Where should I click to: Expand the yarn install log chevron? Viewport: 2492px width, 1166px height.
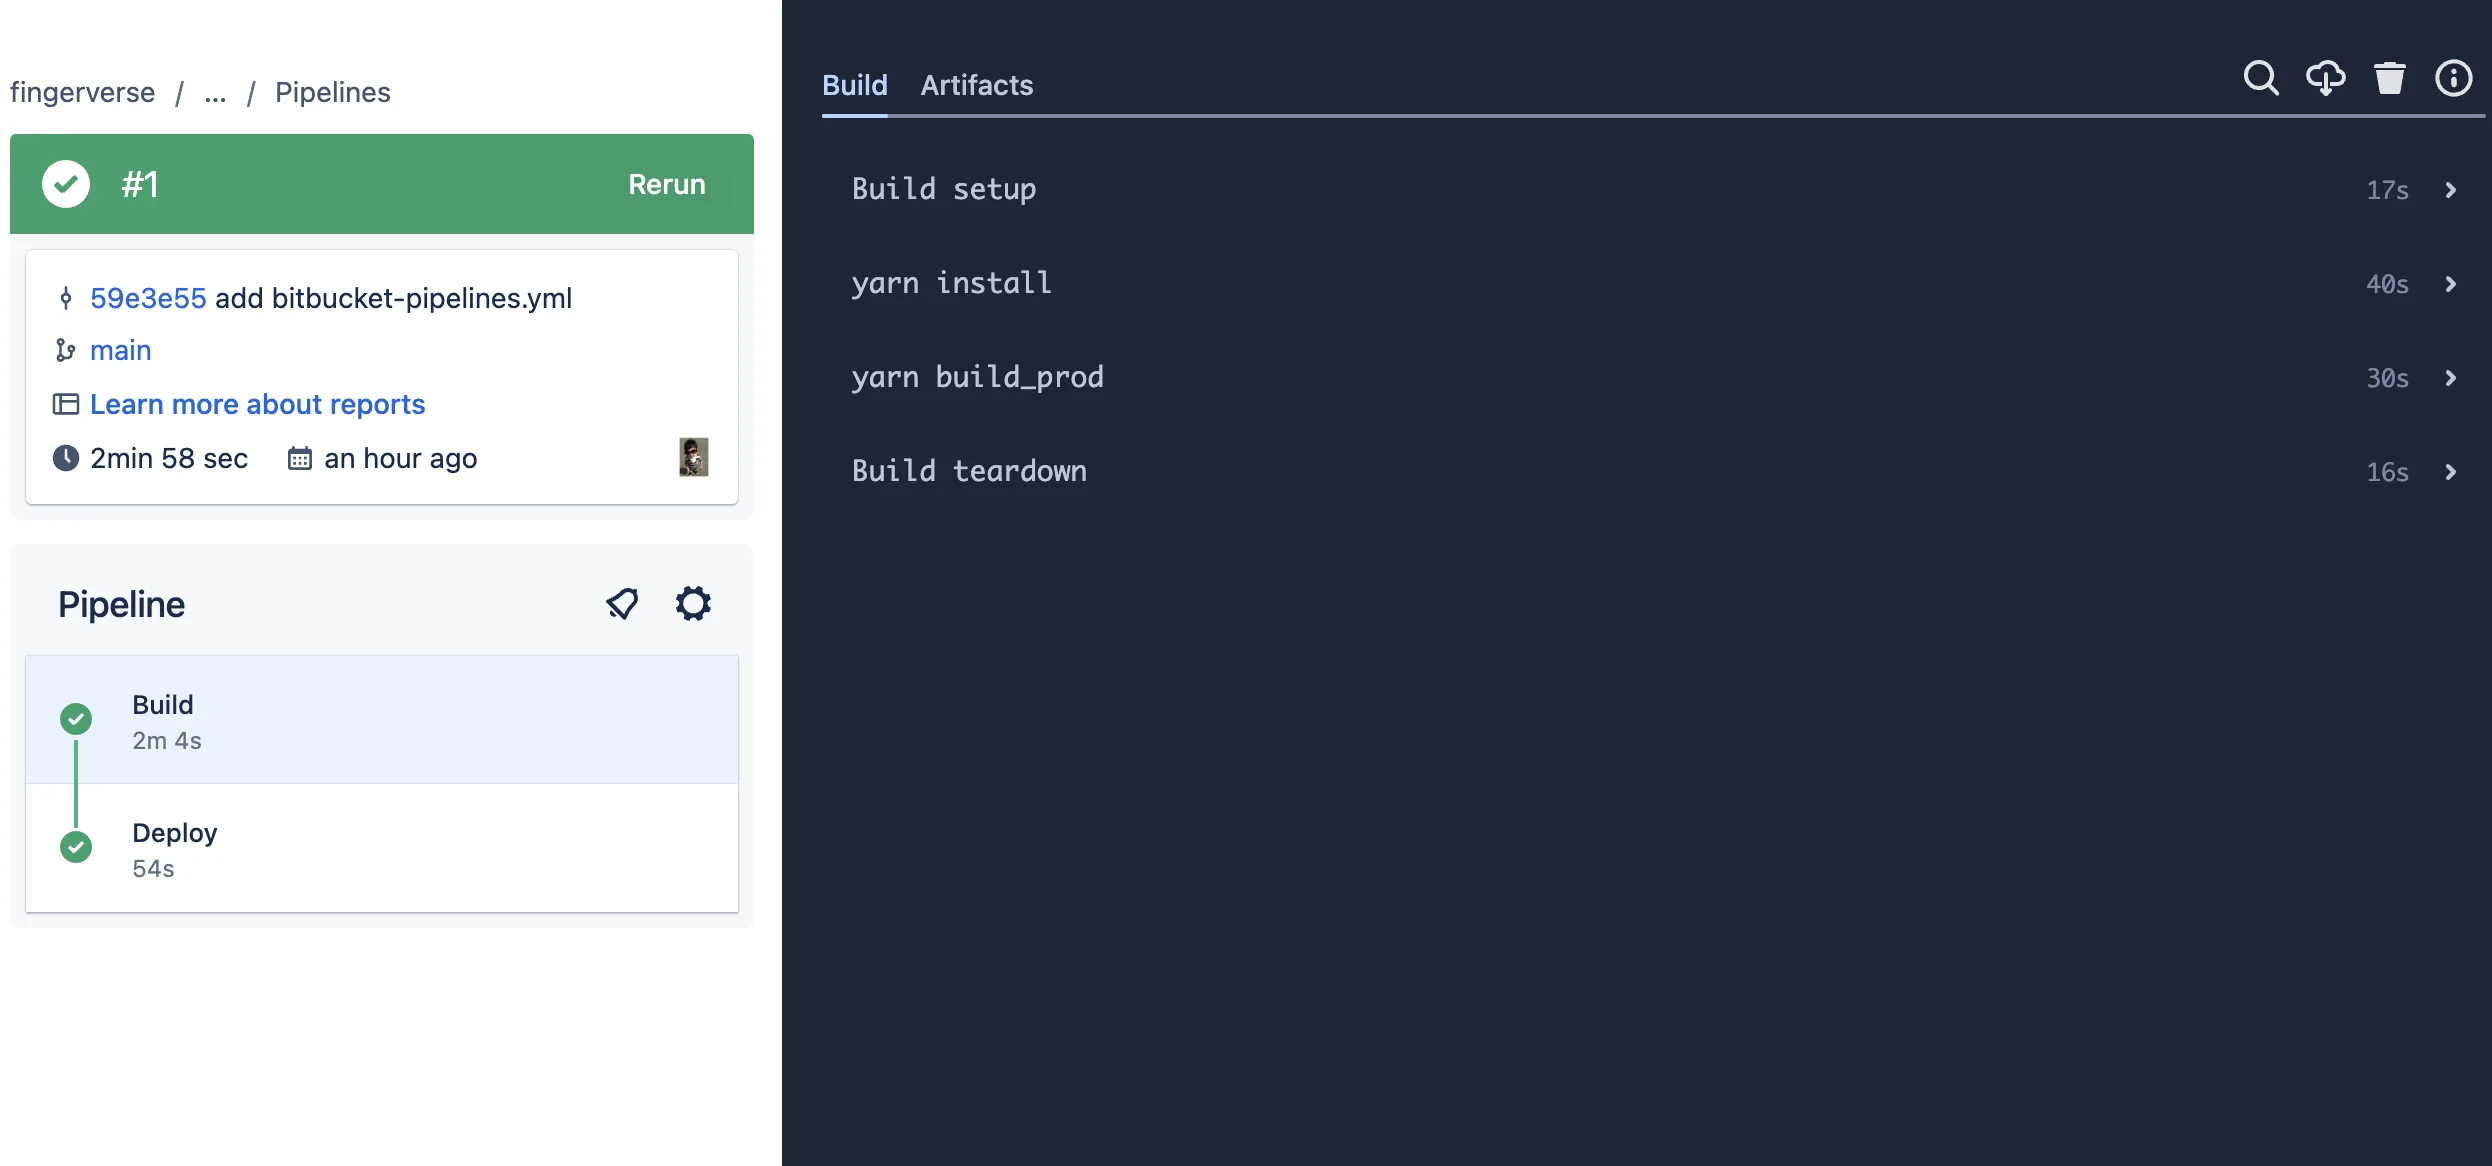(2450, 284)
